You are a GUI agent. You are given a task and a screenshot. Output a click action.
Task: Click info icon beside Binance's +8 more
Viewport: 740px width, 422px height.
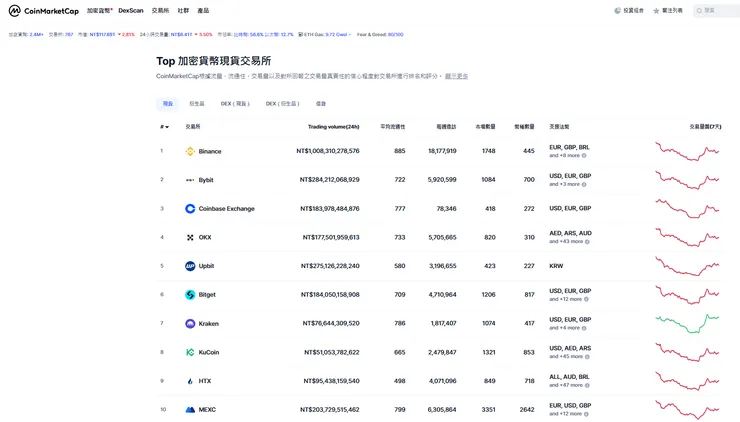[584, 155]
